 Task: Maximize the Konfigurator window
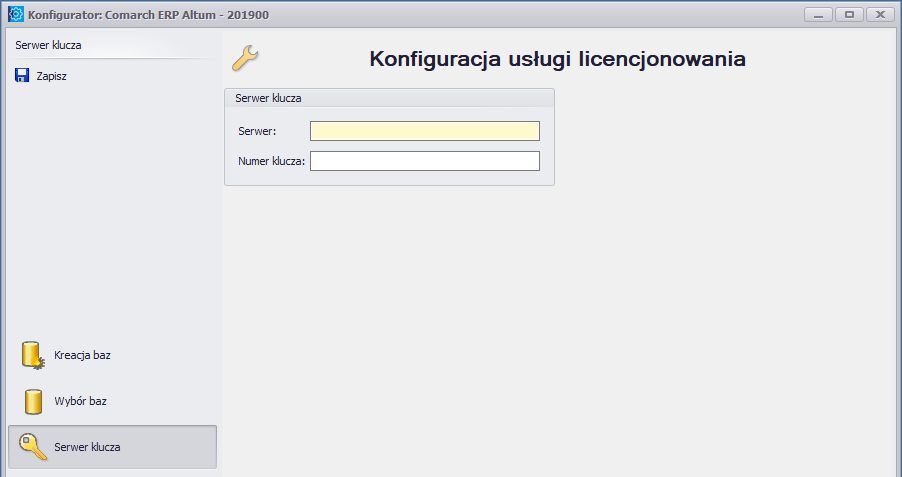pos(849,14)
